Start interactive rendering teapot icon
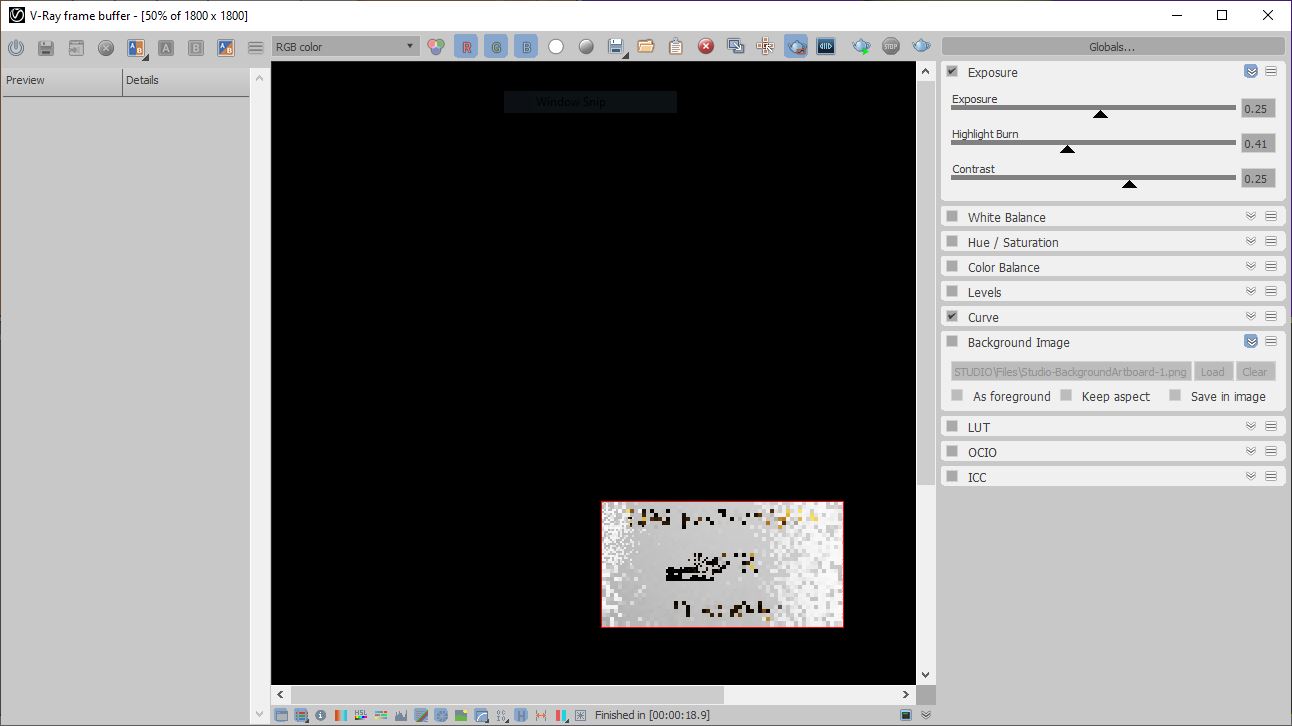The image size is (1292, 726). point(861,46)
